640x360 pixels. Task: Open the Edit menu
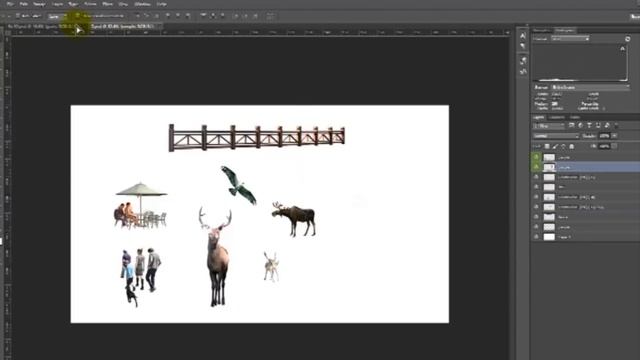pyautogui.click(x=23, y=4)
